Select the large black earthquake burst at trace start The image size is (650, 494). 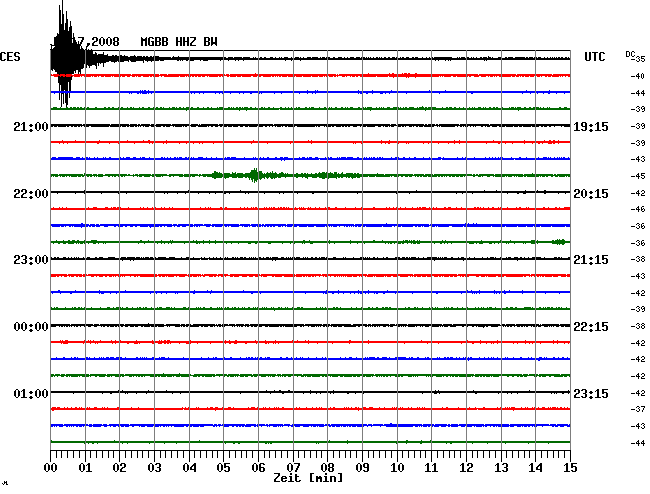click(x=66, y=54)
